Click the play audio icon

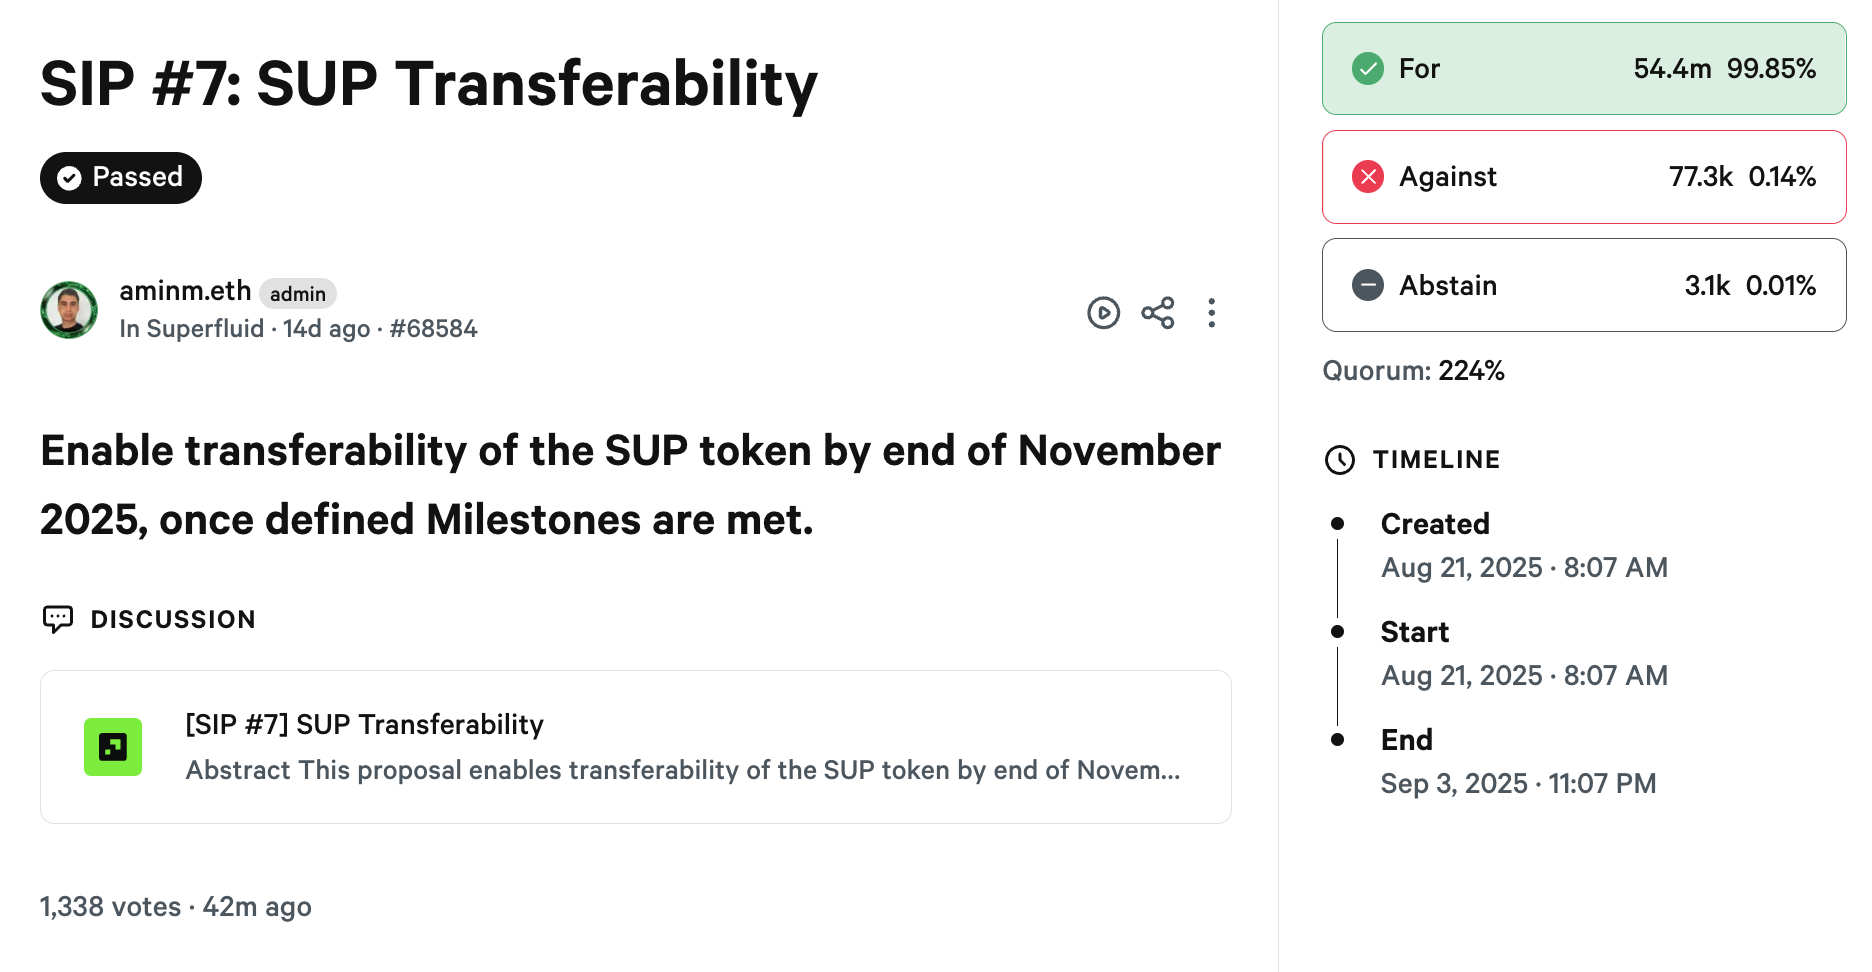[1103, 313]
